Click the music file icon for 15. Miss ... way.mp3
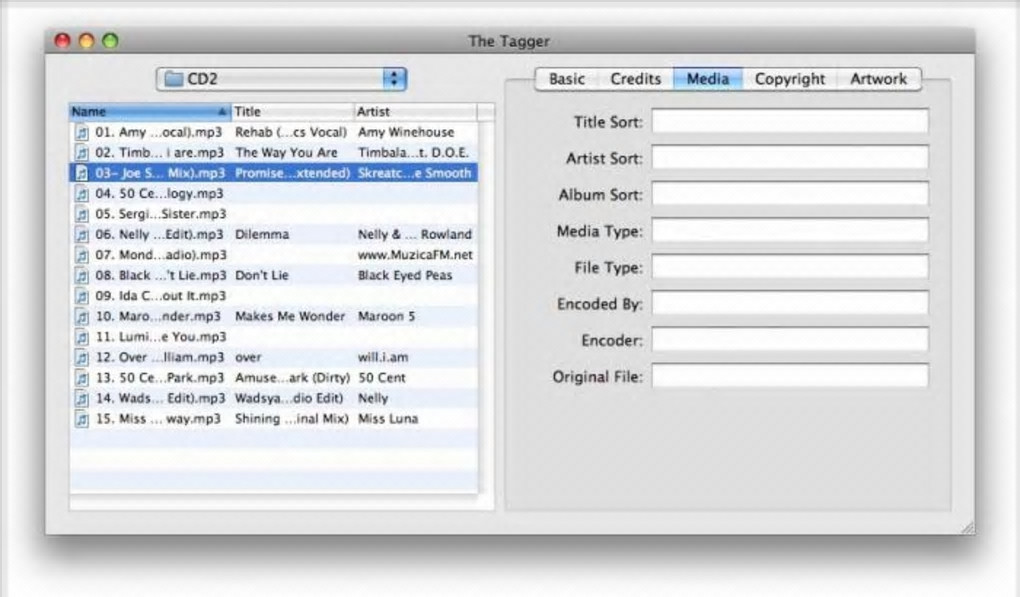The image size is (1020, 597). tap(82, 419)
